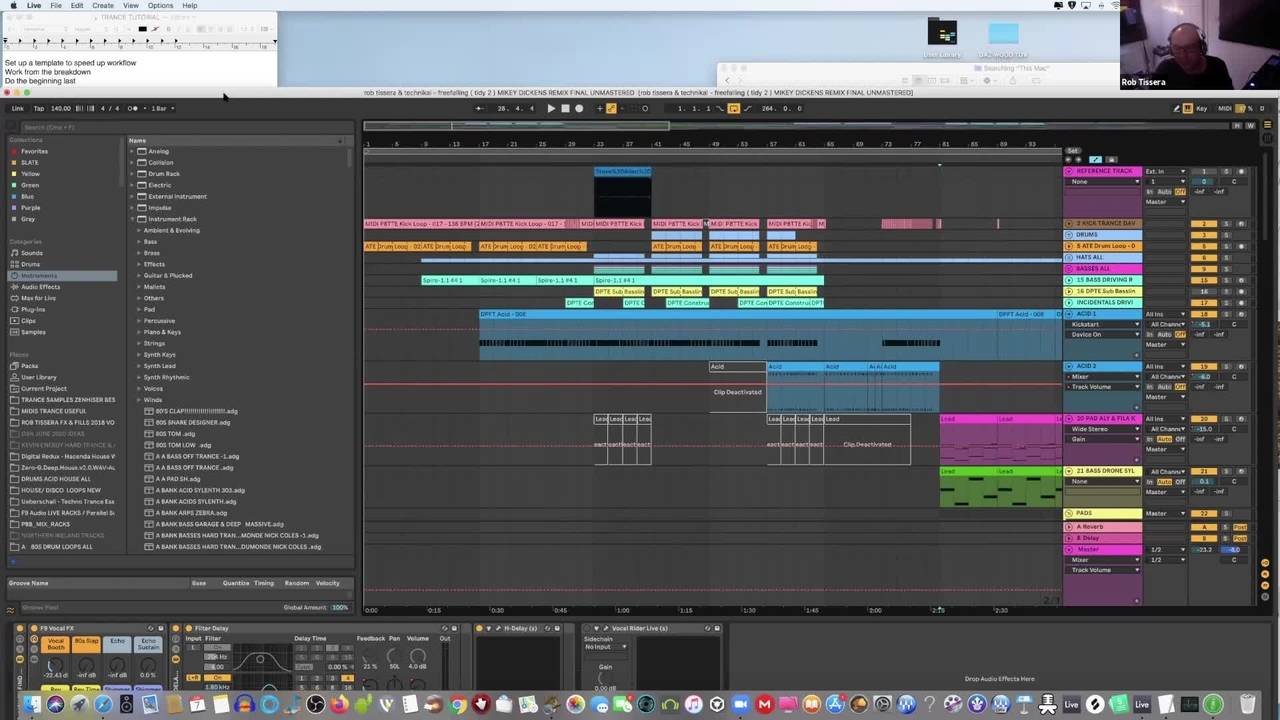
Task: Toggle the Metronome
Action: coord(133,108)
